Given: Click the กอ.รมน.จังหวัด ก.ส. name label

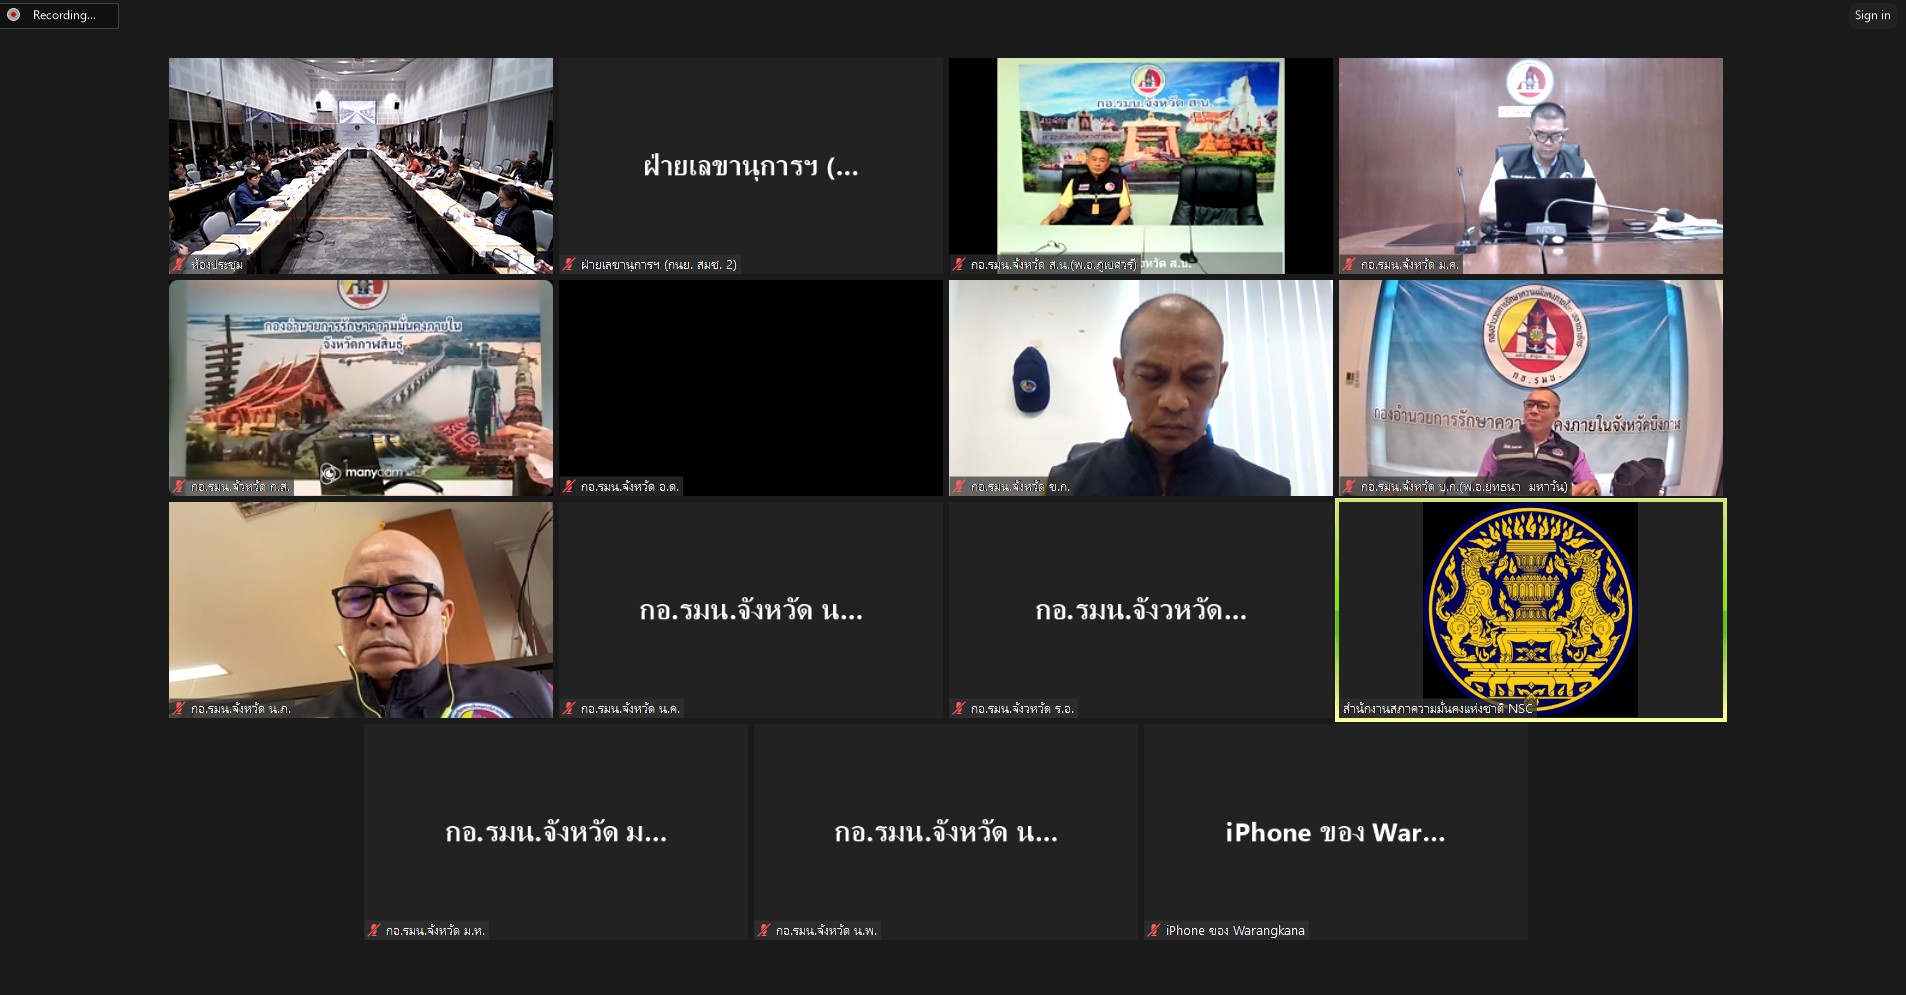Looking at the screenshot, I should click(x=240, y=487).
